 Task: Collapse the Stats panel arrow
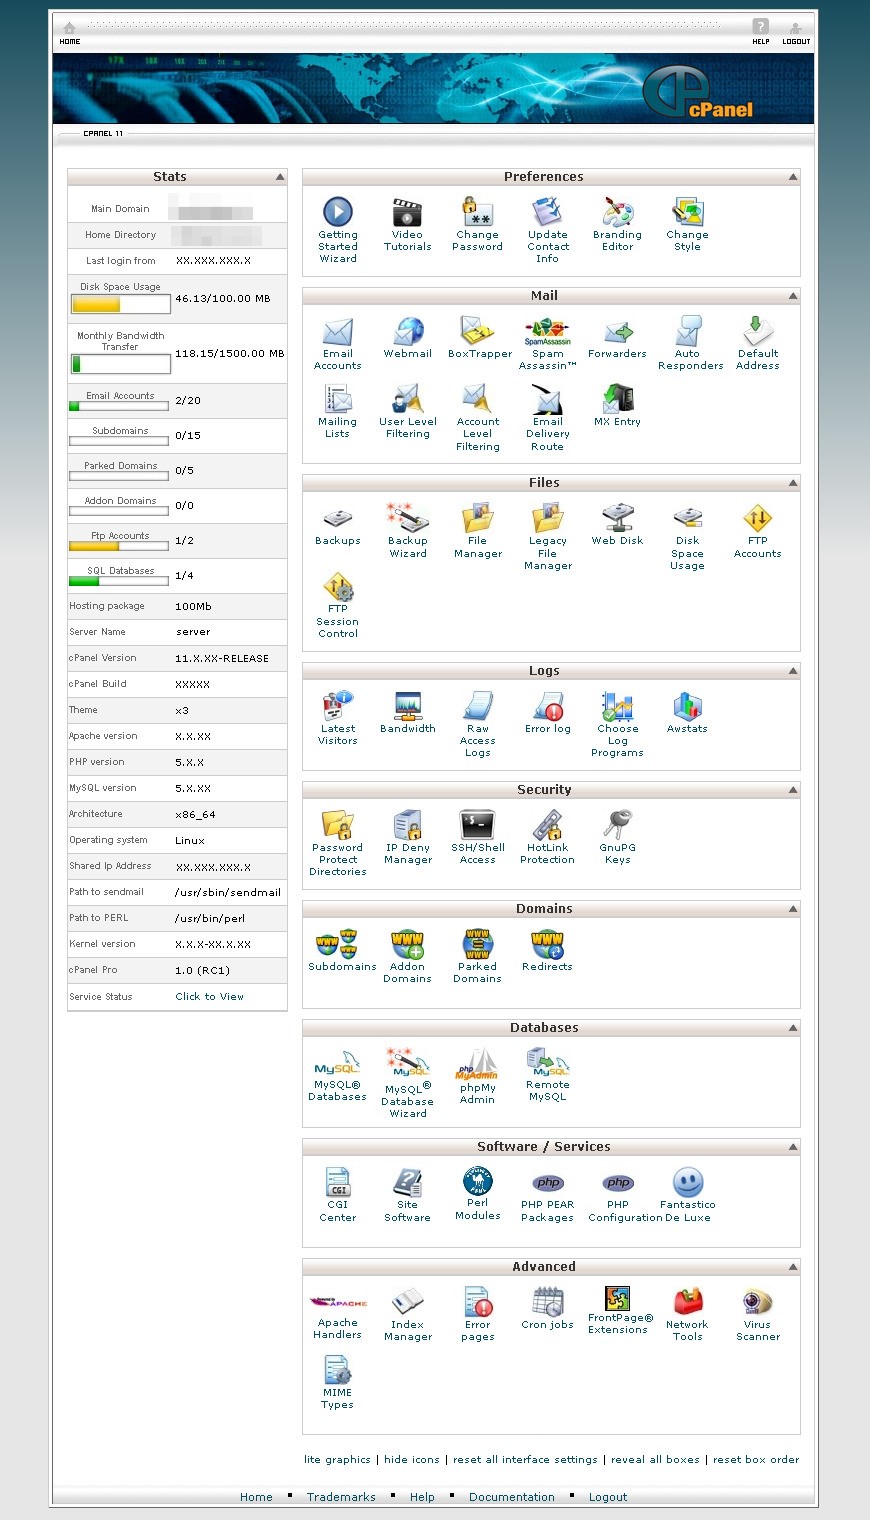[x=280, y=177]
